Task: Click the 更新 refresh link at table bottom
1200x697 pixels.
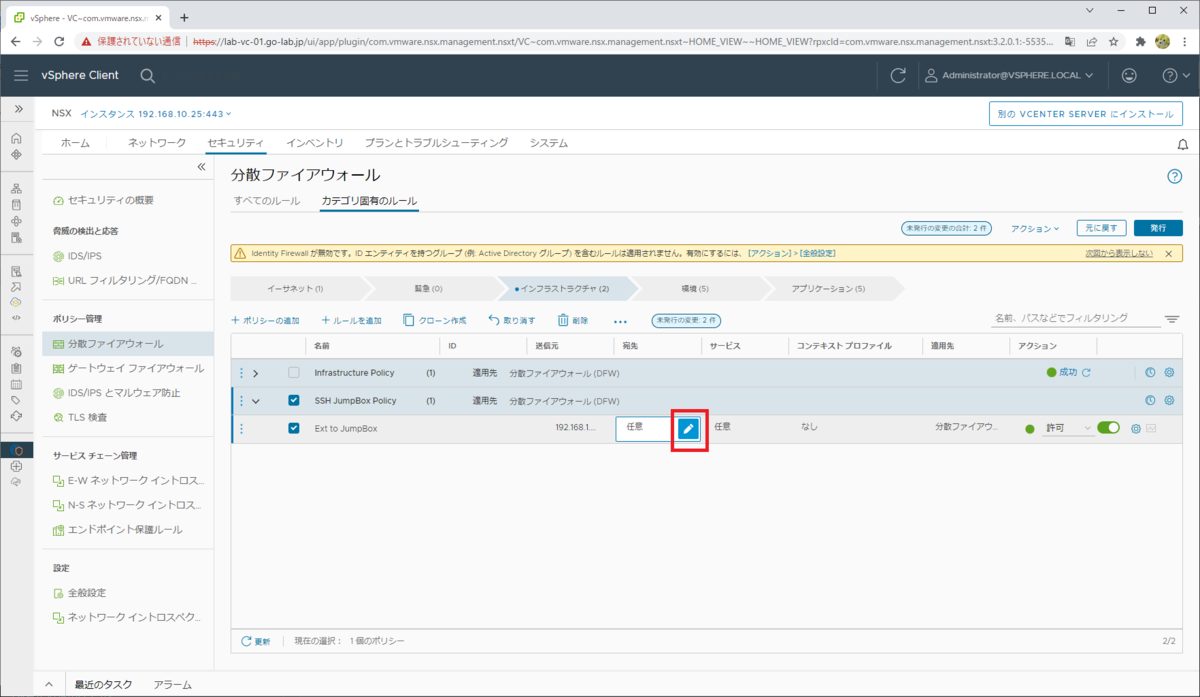Action: (256, 640)
